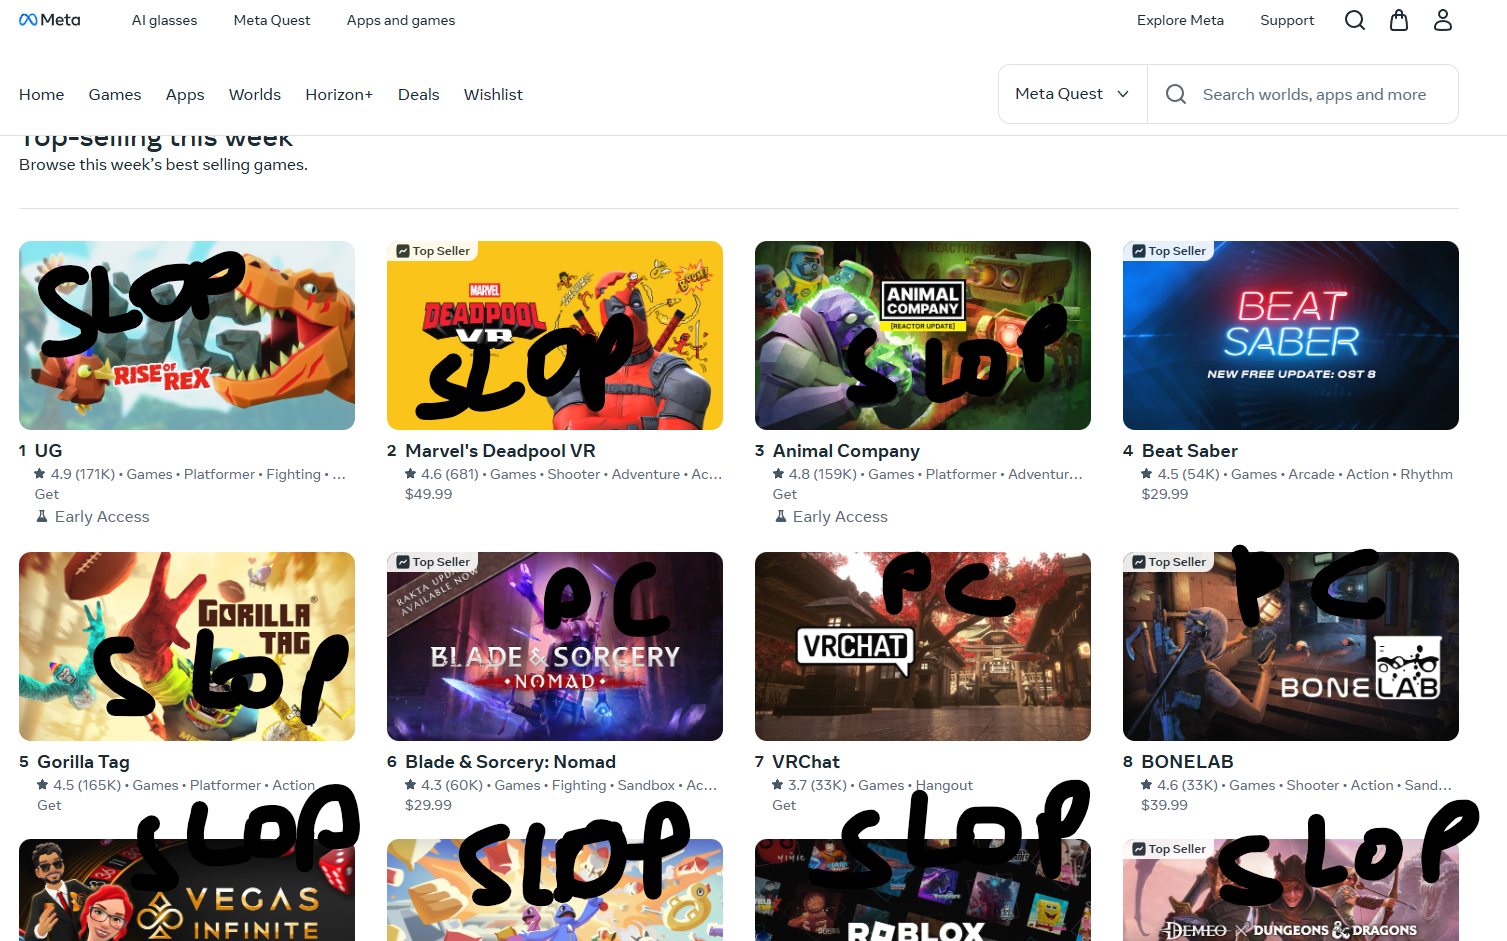Open the AI glasses menu
Viewport: 1507px width, 941px height.
pyautogui.click(x=164, y=20)
